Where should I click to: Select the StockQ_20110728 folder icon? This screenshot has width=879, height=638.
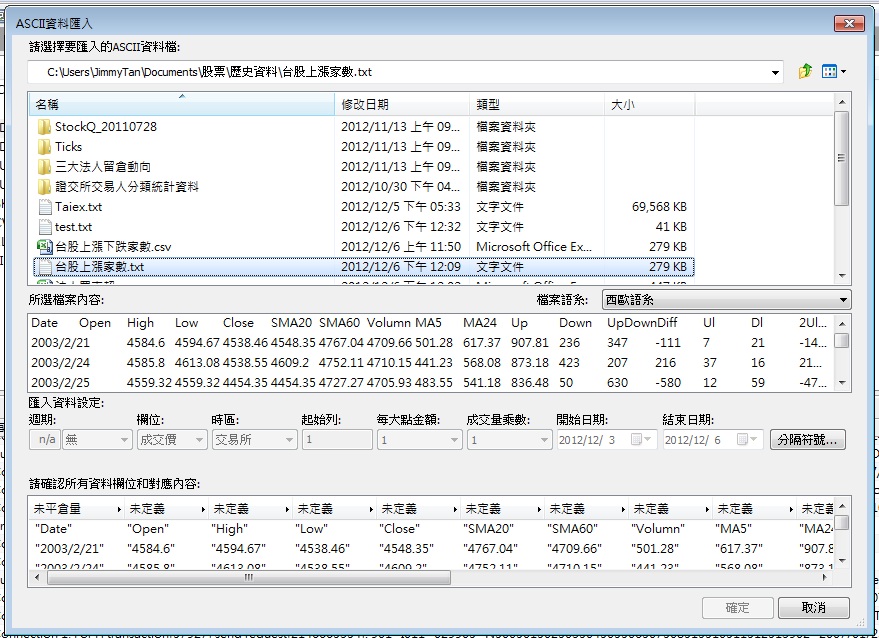[x=44, y=127]
